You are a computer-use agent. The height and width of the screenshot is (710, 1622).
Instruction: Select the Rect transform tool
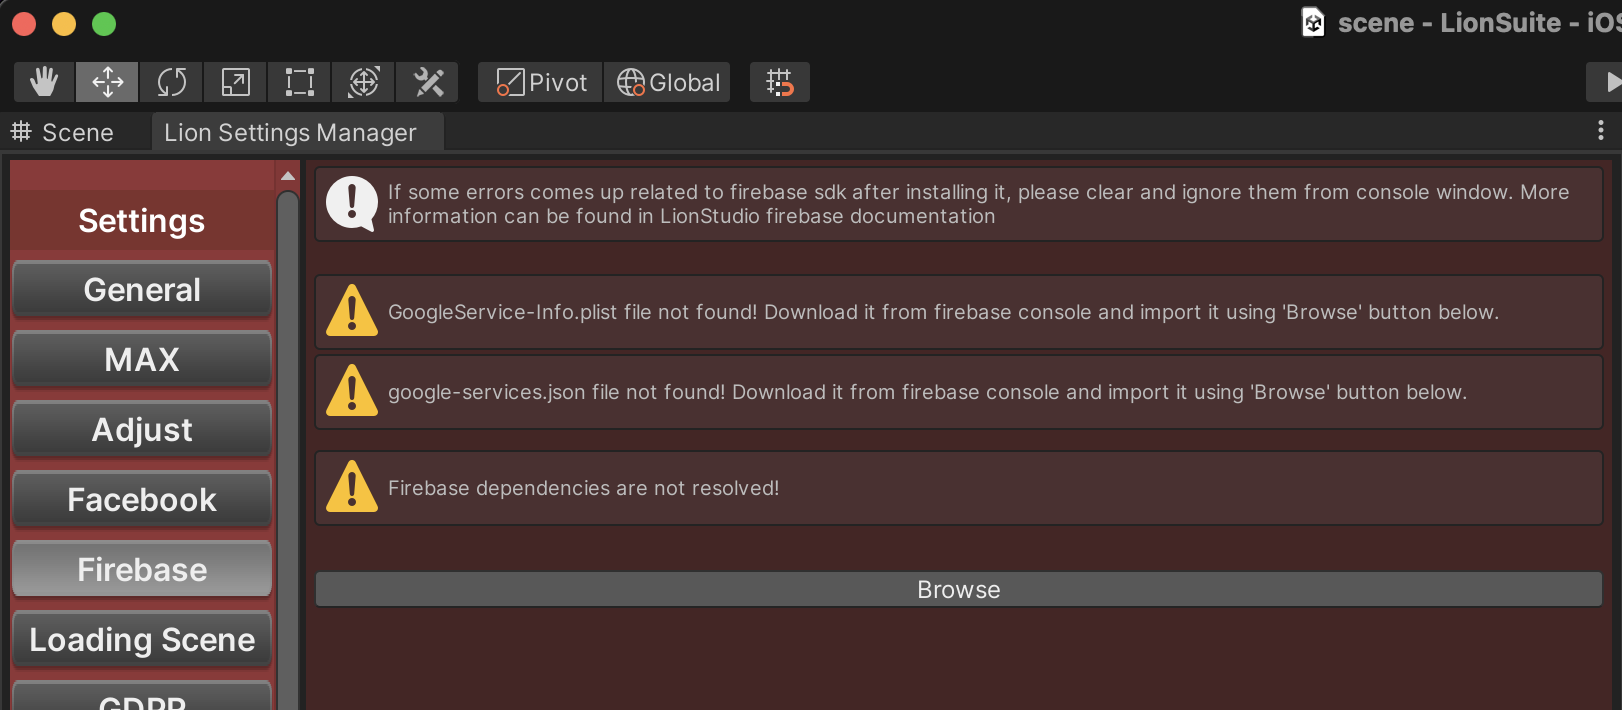coord(299,82)
